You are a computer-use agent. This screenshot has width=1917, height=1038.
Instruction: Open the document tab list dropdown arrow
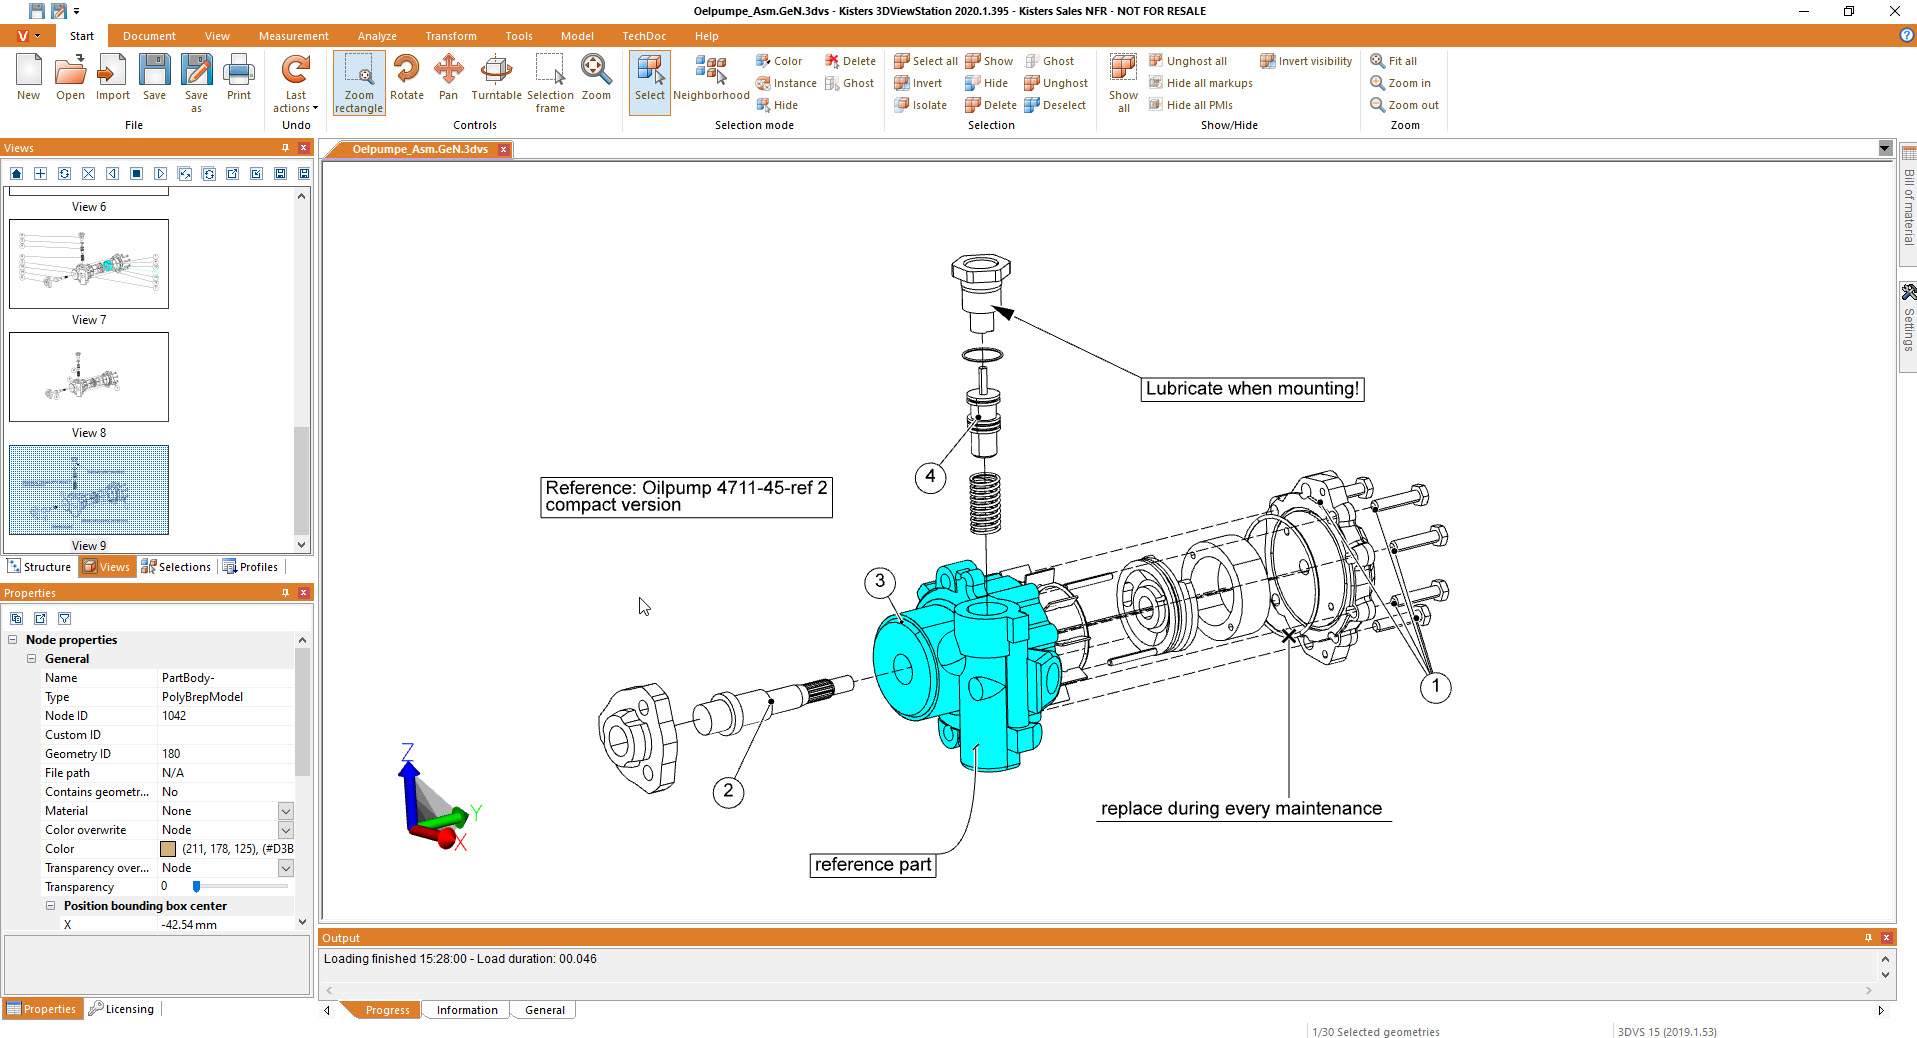pyautogui.click(x=1884, y=149)
